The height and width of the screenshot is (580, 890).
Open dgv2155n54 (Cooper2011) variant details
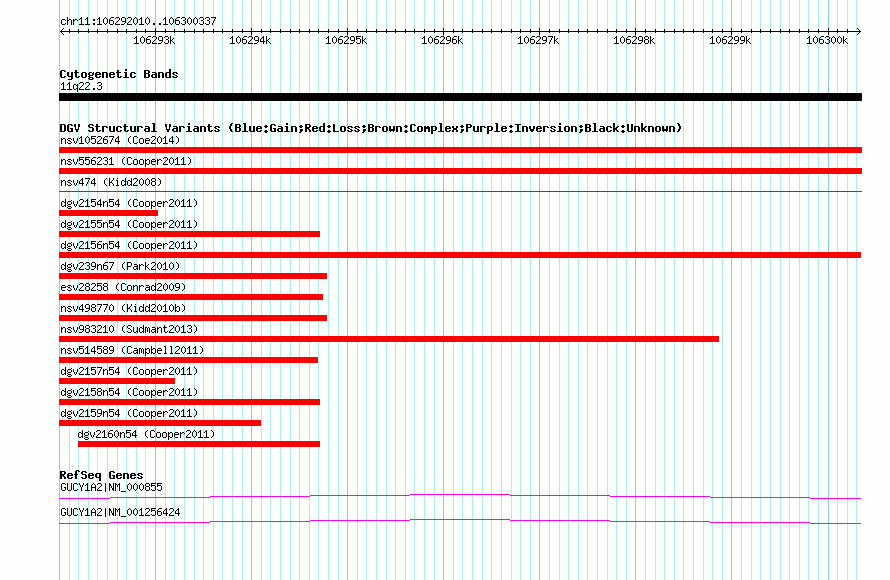point(129,224)
